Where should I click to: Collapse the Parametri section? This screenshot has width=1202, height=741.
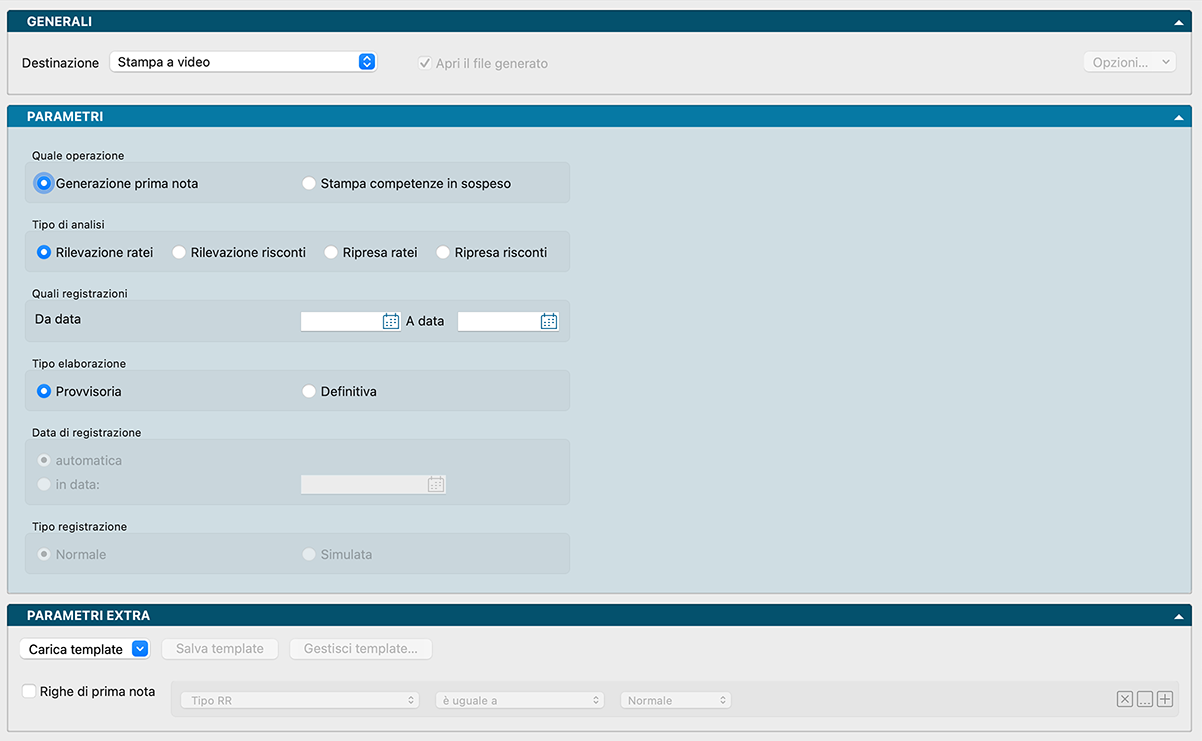coord(1179,117)
